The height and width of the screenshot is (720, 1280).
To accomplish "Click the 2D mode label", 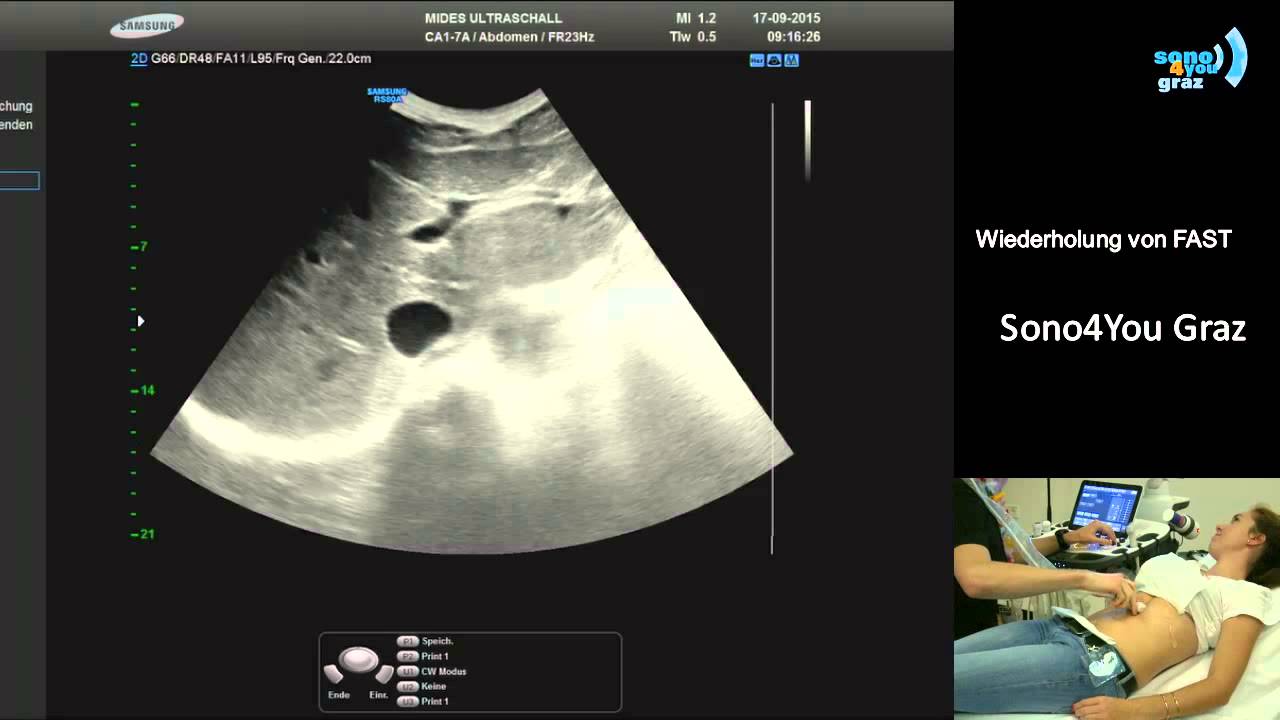I will pos(139,59).
